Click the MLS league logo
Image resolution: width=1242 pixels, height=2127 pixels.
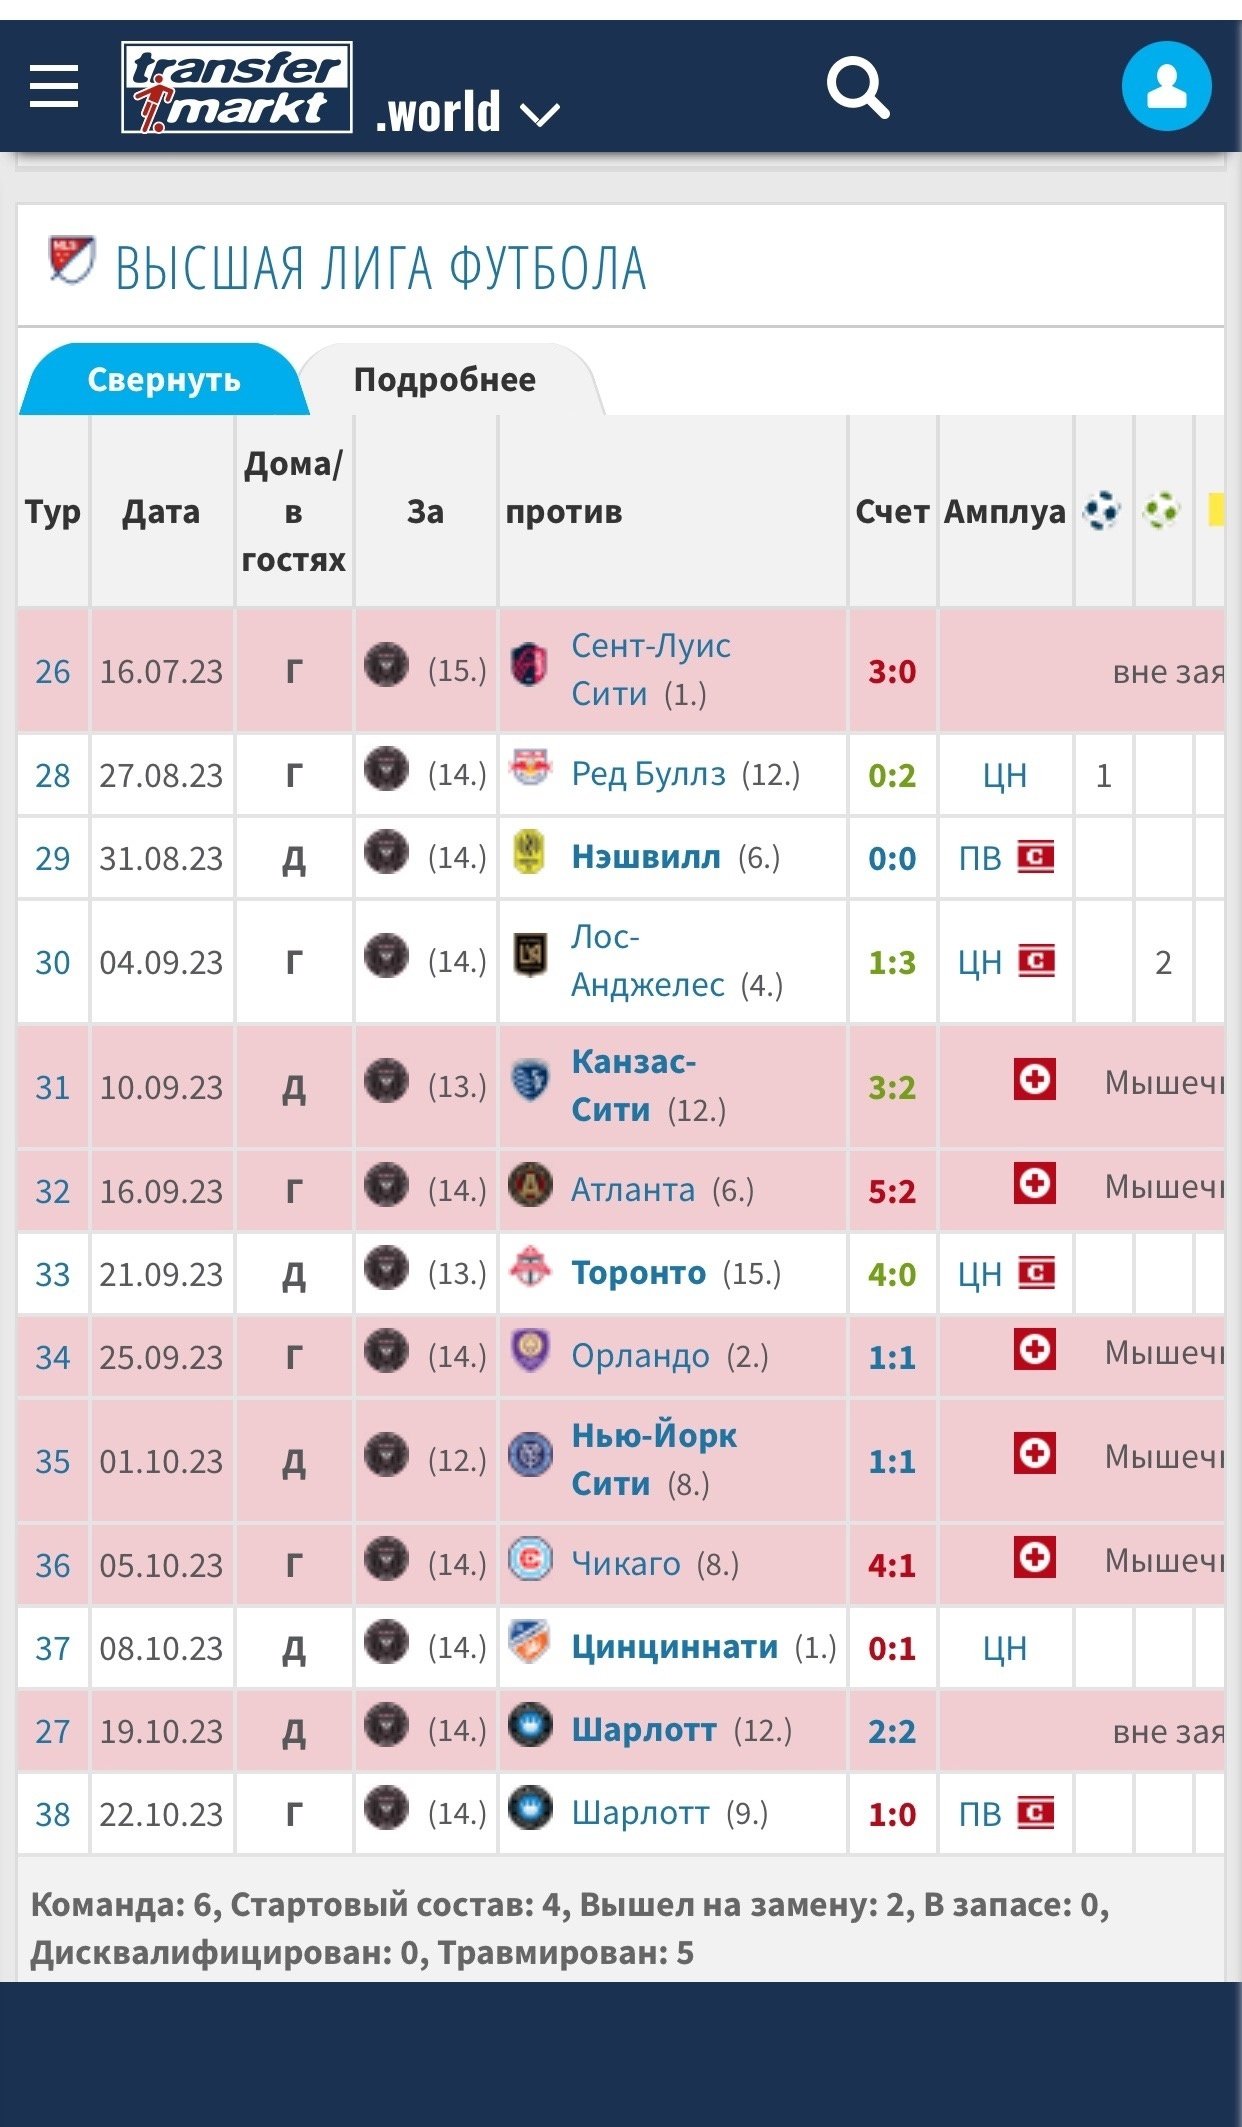pos(71,260)
